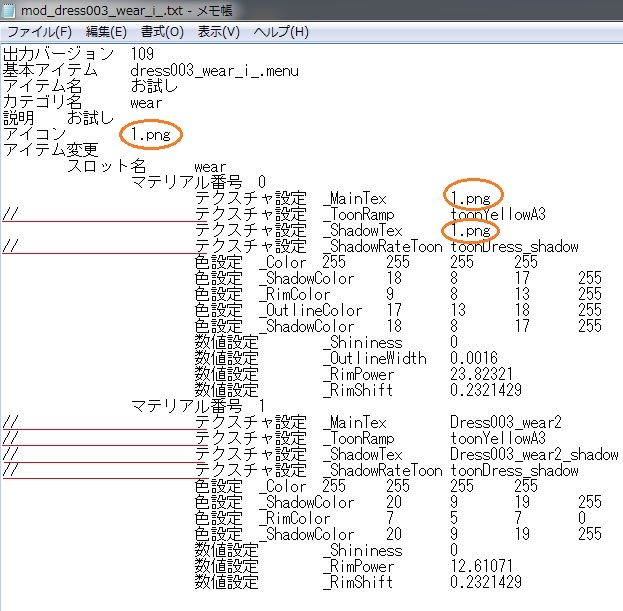The width and height of the screenshot is (623, 611).
Task: Click the カテゴリ名 value wear
Action: [x=146, y=103]
